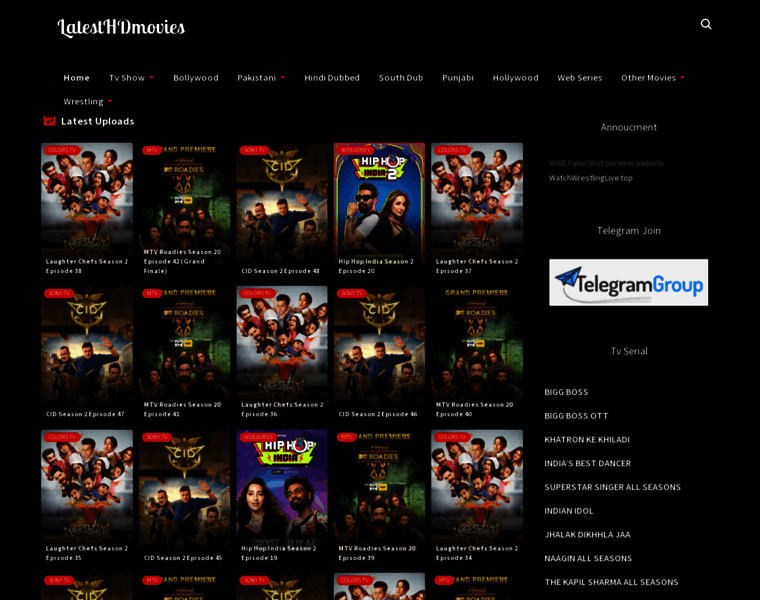Open the Web Series menu item
This screenshot has width=760, height=600.
point(580,78)
